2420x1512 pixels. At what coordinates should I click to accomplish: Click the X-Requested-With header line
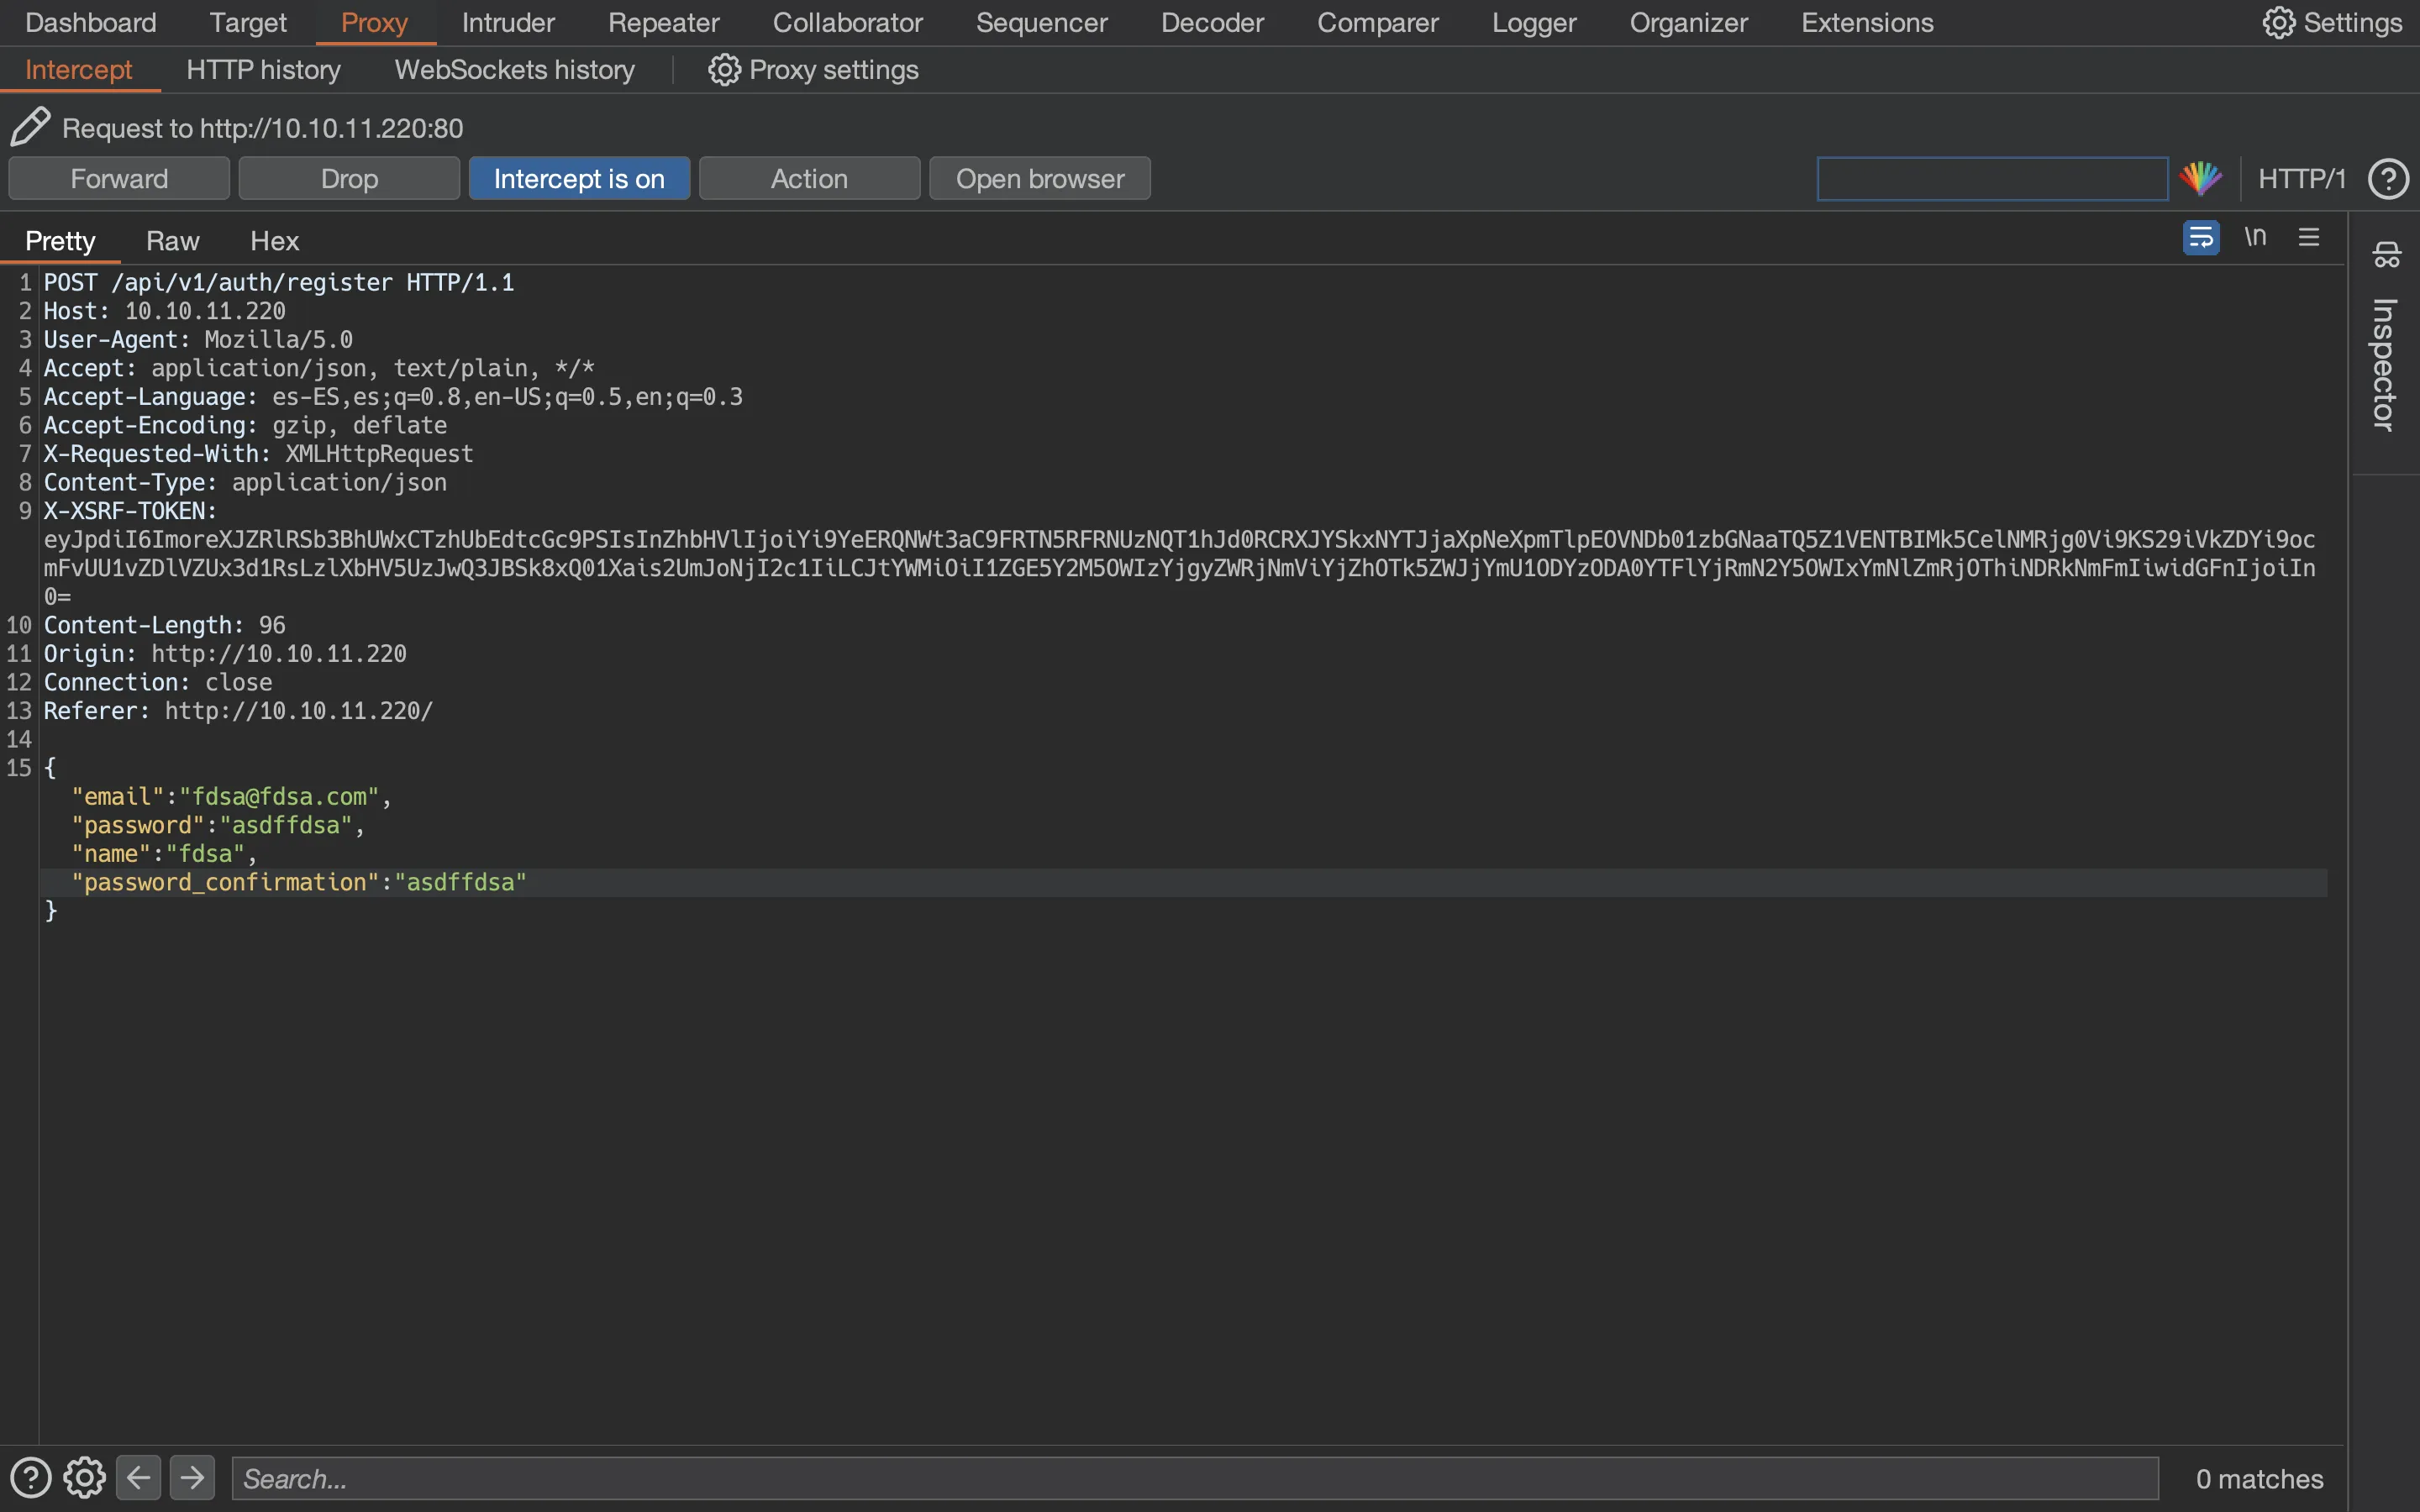coord(258,454)
